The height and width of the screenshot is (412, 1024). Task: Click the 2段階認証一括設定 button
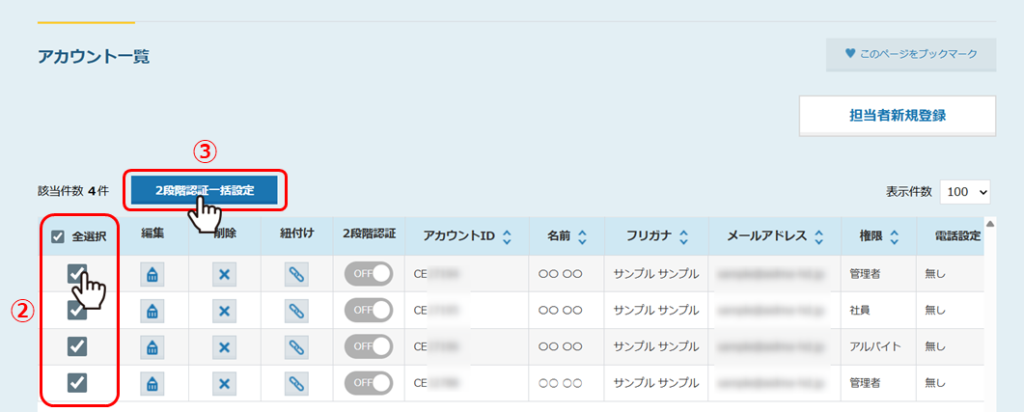[203, 189]
